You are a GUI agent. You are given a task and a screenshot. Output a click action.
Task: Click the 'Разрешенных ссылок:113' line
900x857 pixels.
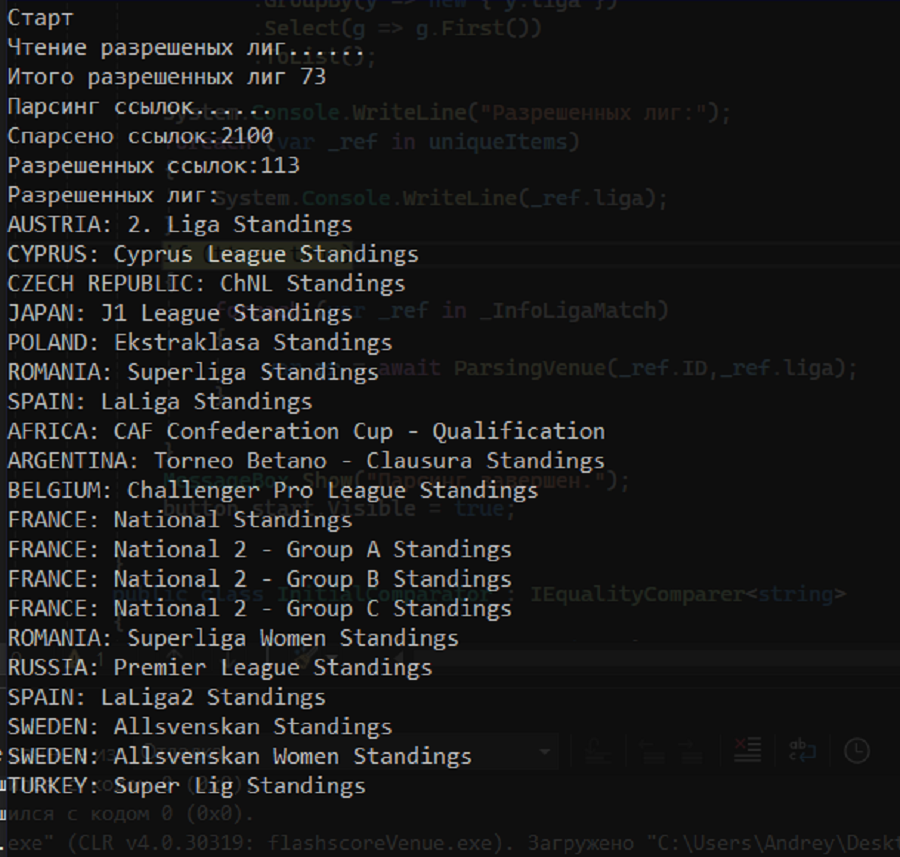(x=153, y=165)
